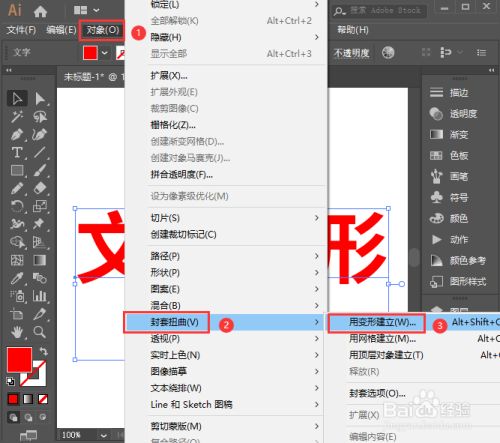This screenshot has width=500, height=443.
Task: Open the 图形样式 panel
Action: (467, 282)
